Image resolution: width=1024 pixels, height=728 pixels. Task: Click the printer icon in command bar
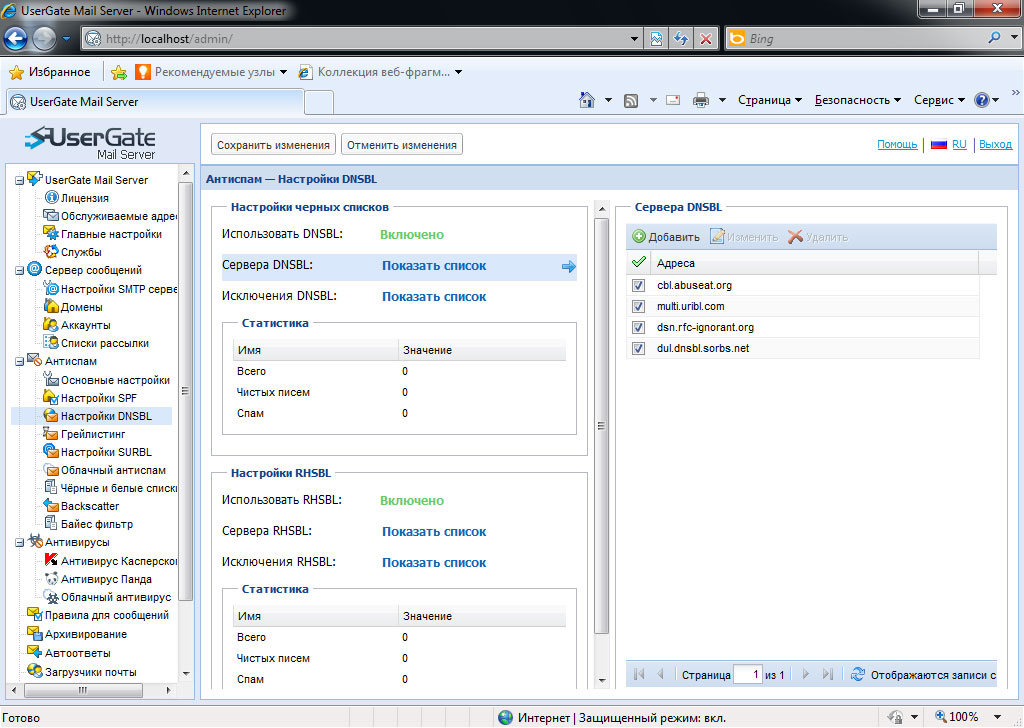click(701, 100)
